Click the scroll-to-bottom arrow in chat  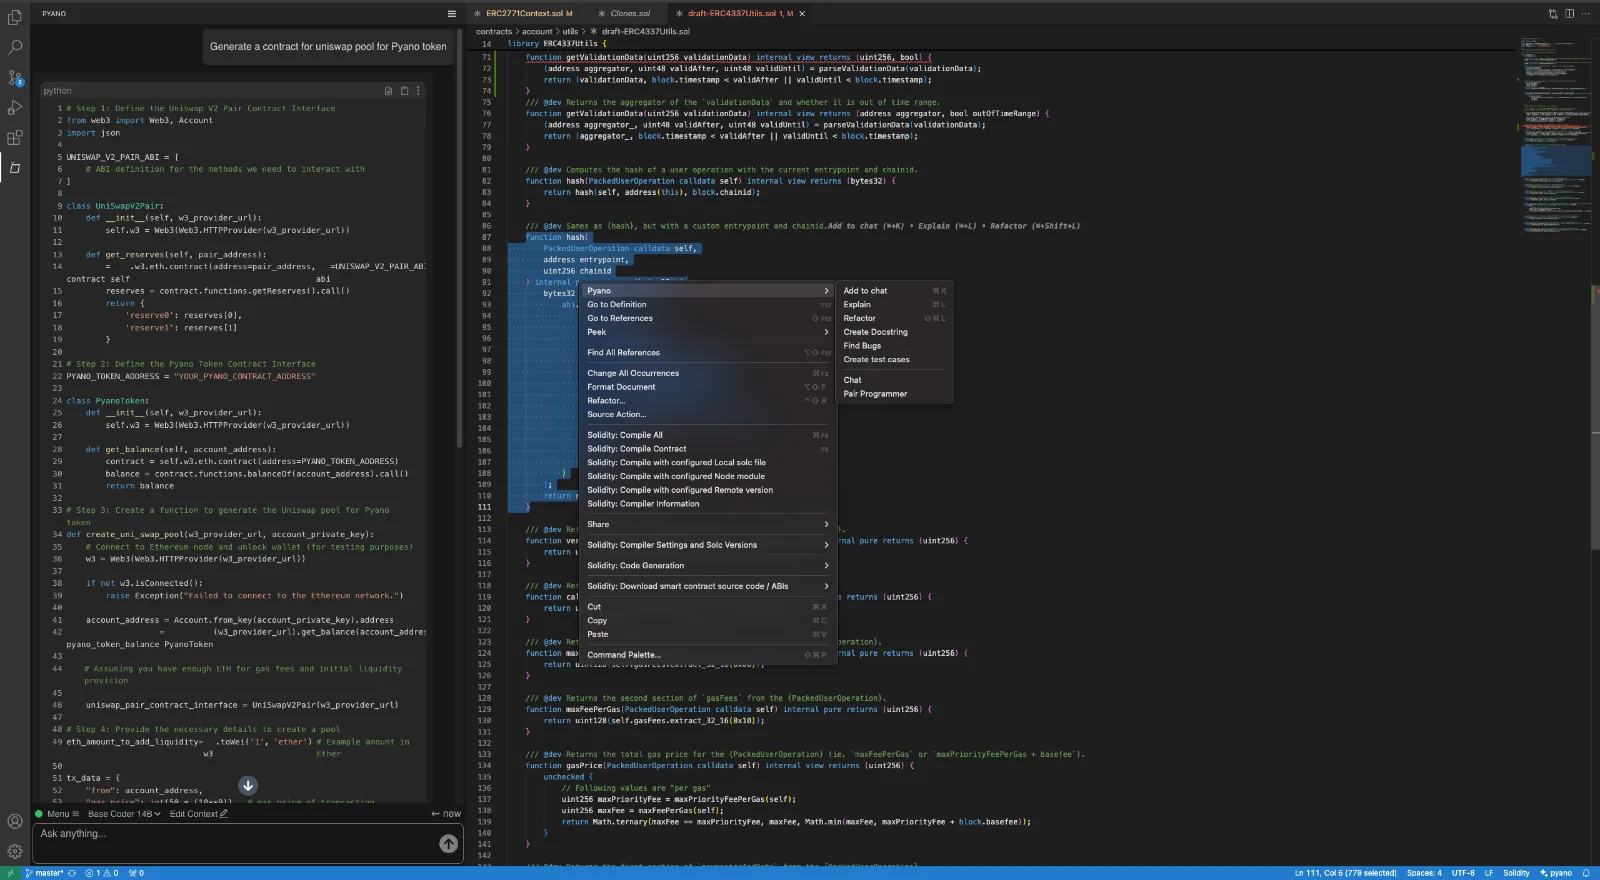tap(248, 786)
